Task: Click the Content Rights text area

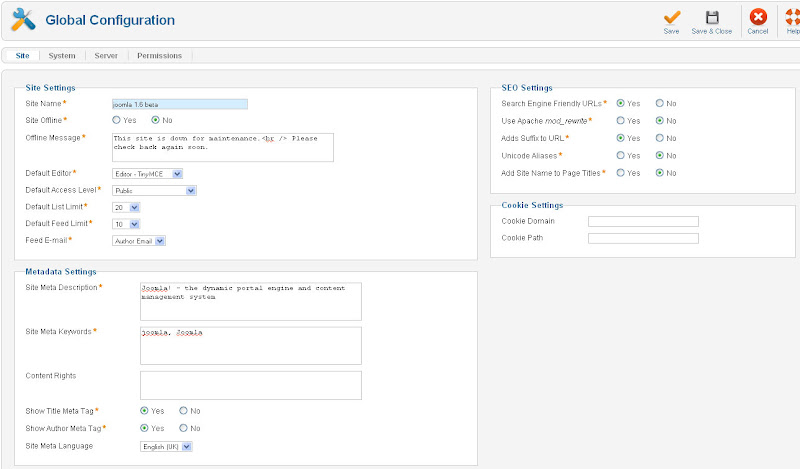Action: (x=251, y=385)
